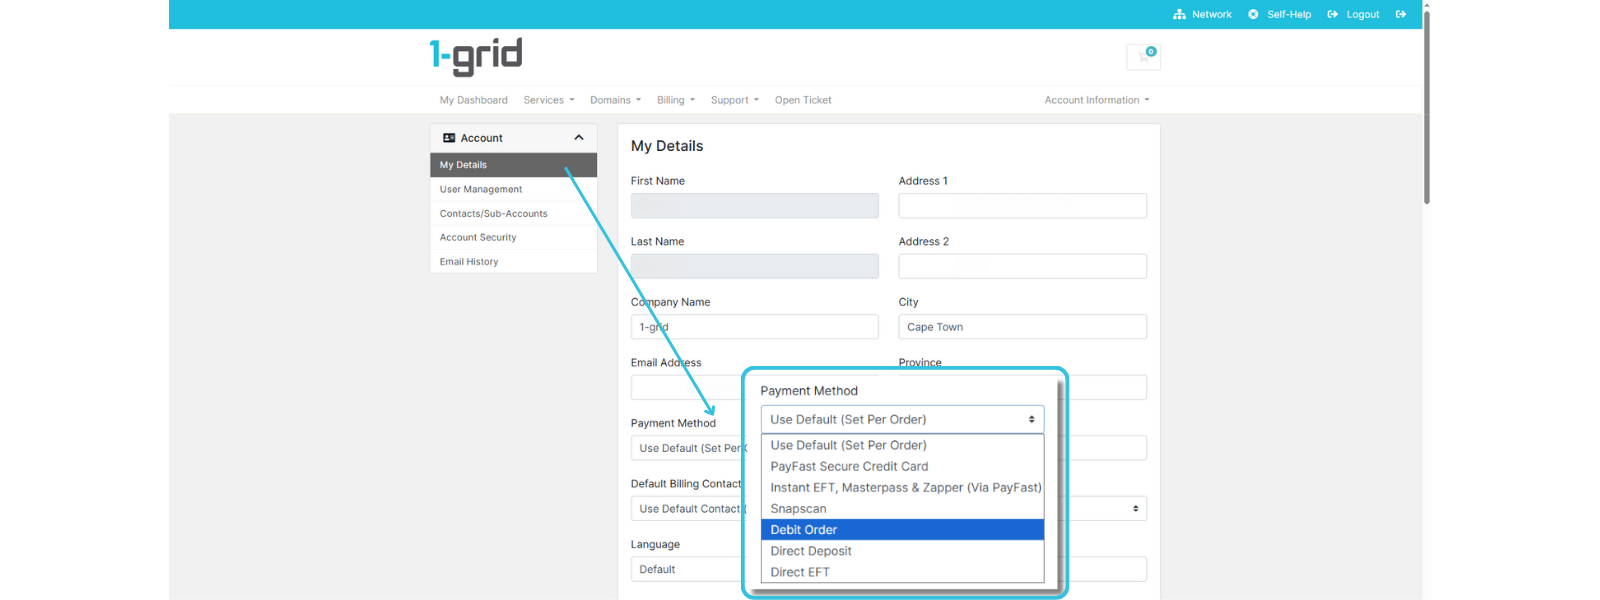Open the shopping cart
Viewport: 1600px width, 600px height.
pos(1143,57)
